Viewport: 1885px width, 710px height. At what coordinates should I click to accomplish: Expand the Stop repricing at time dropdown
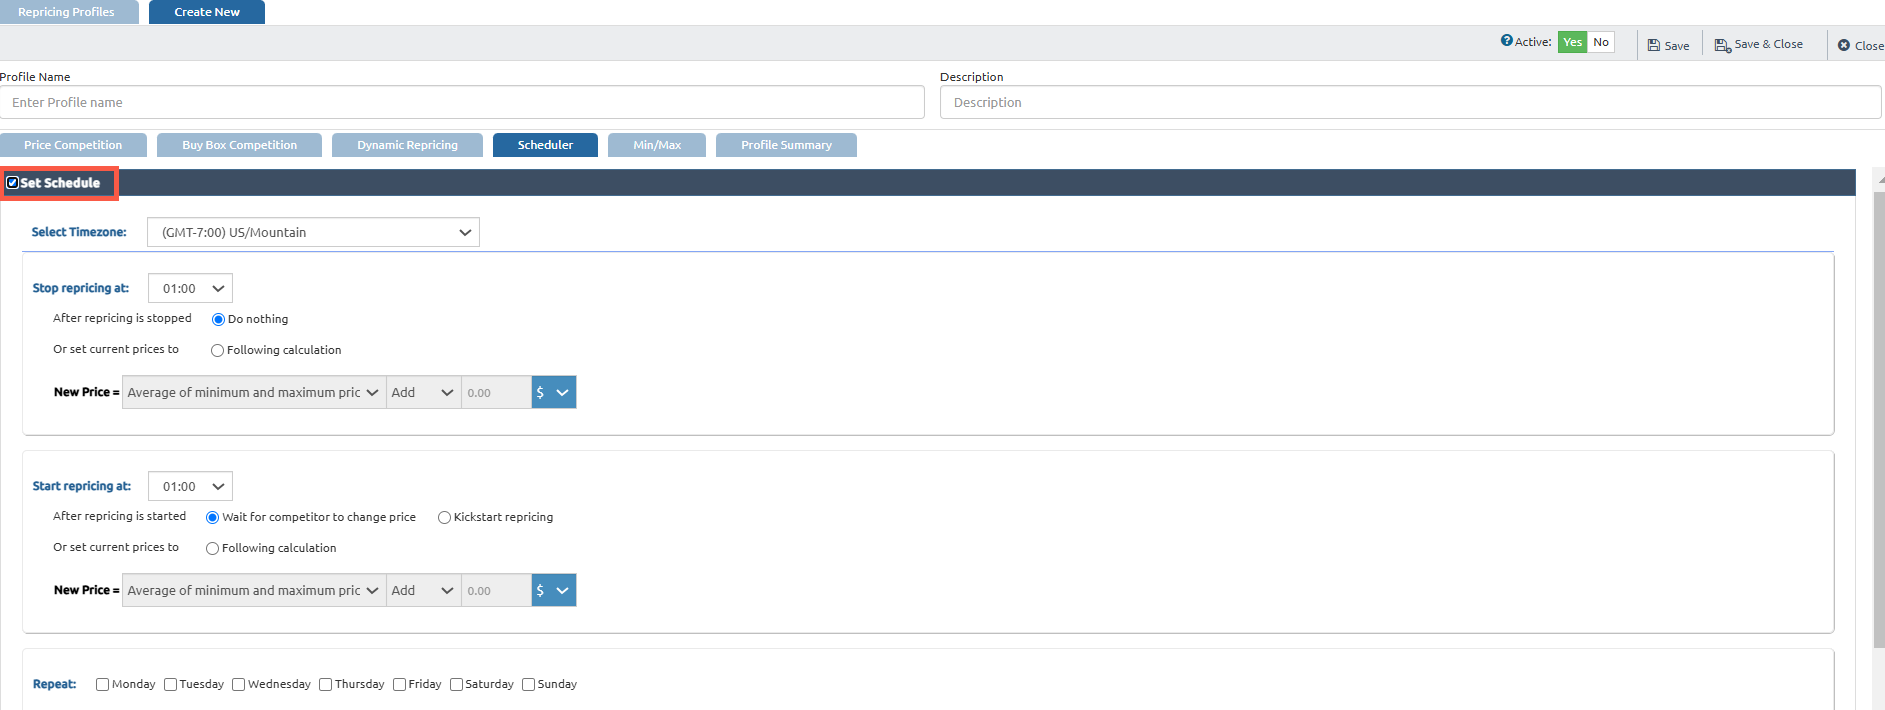click(190, 288)
